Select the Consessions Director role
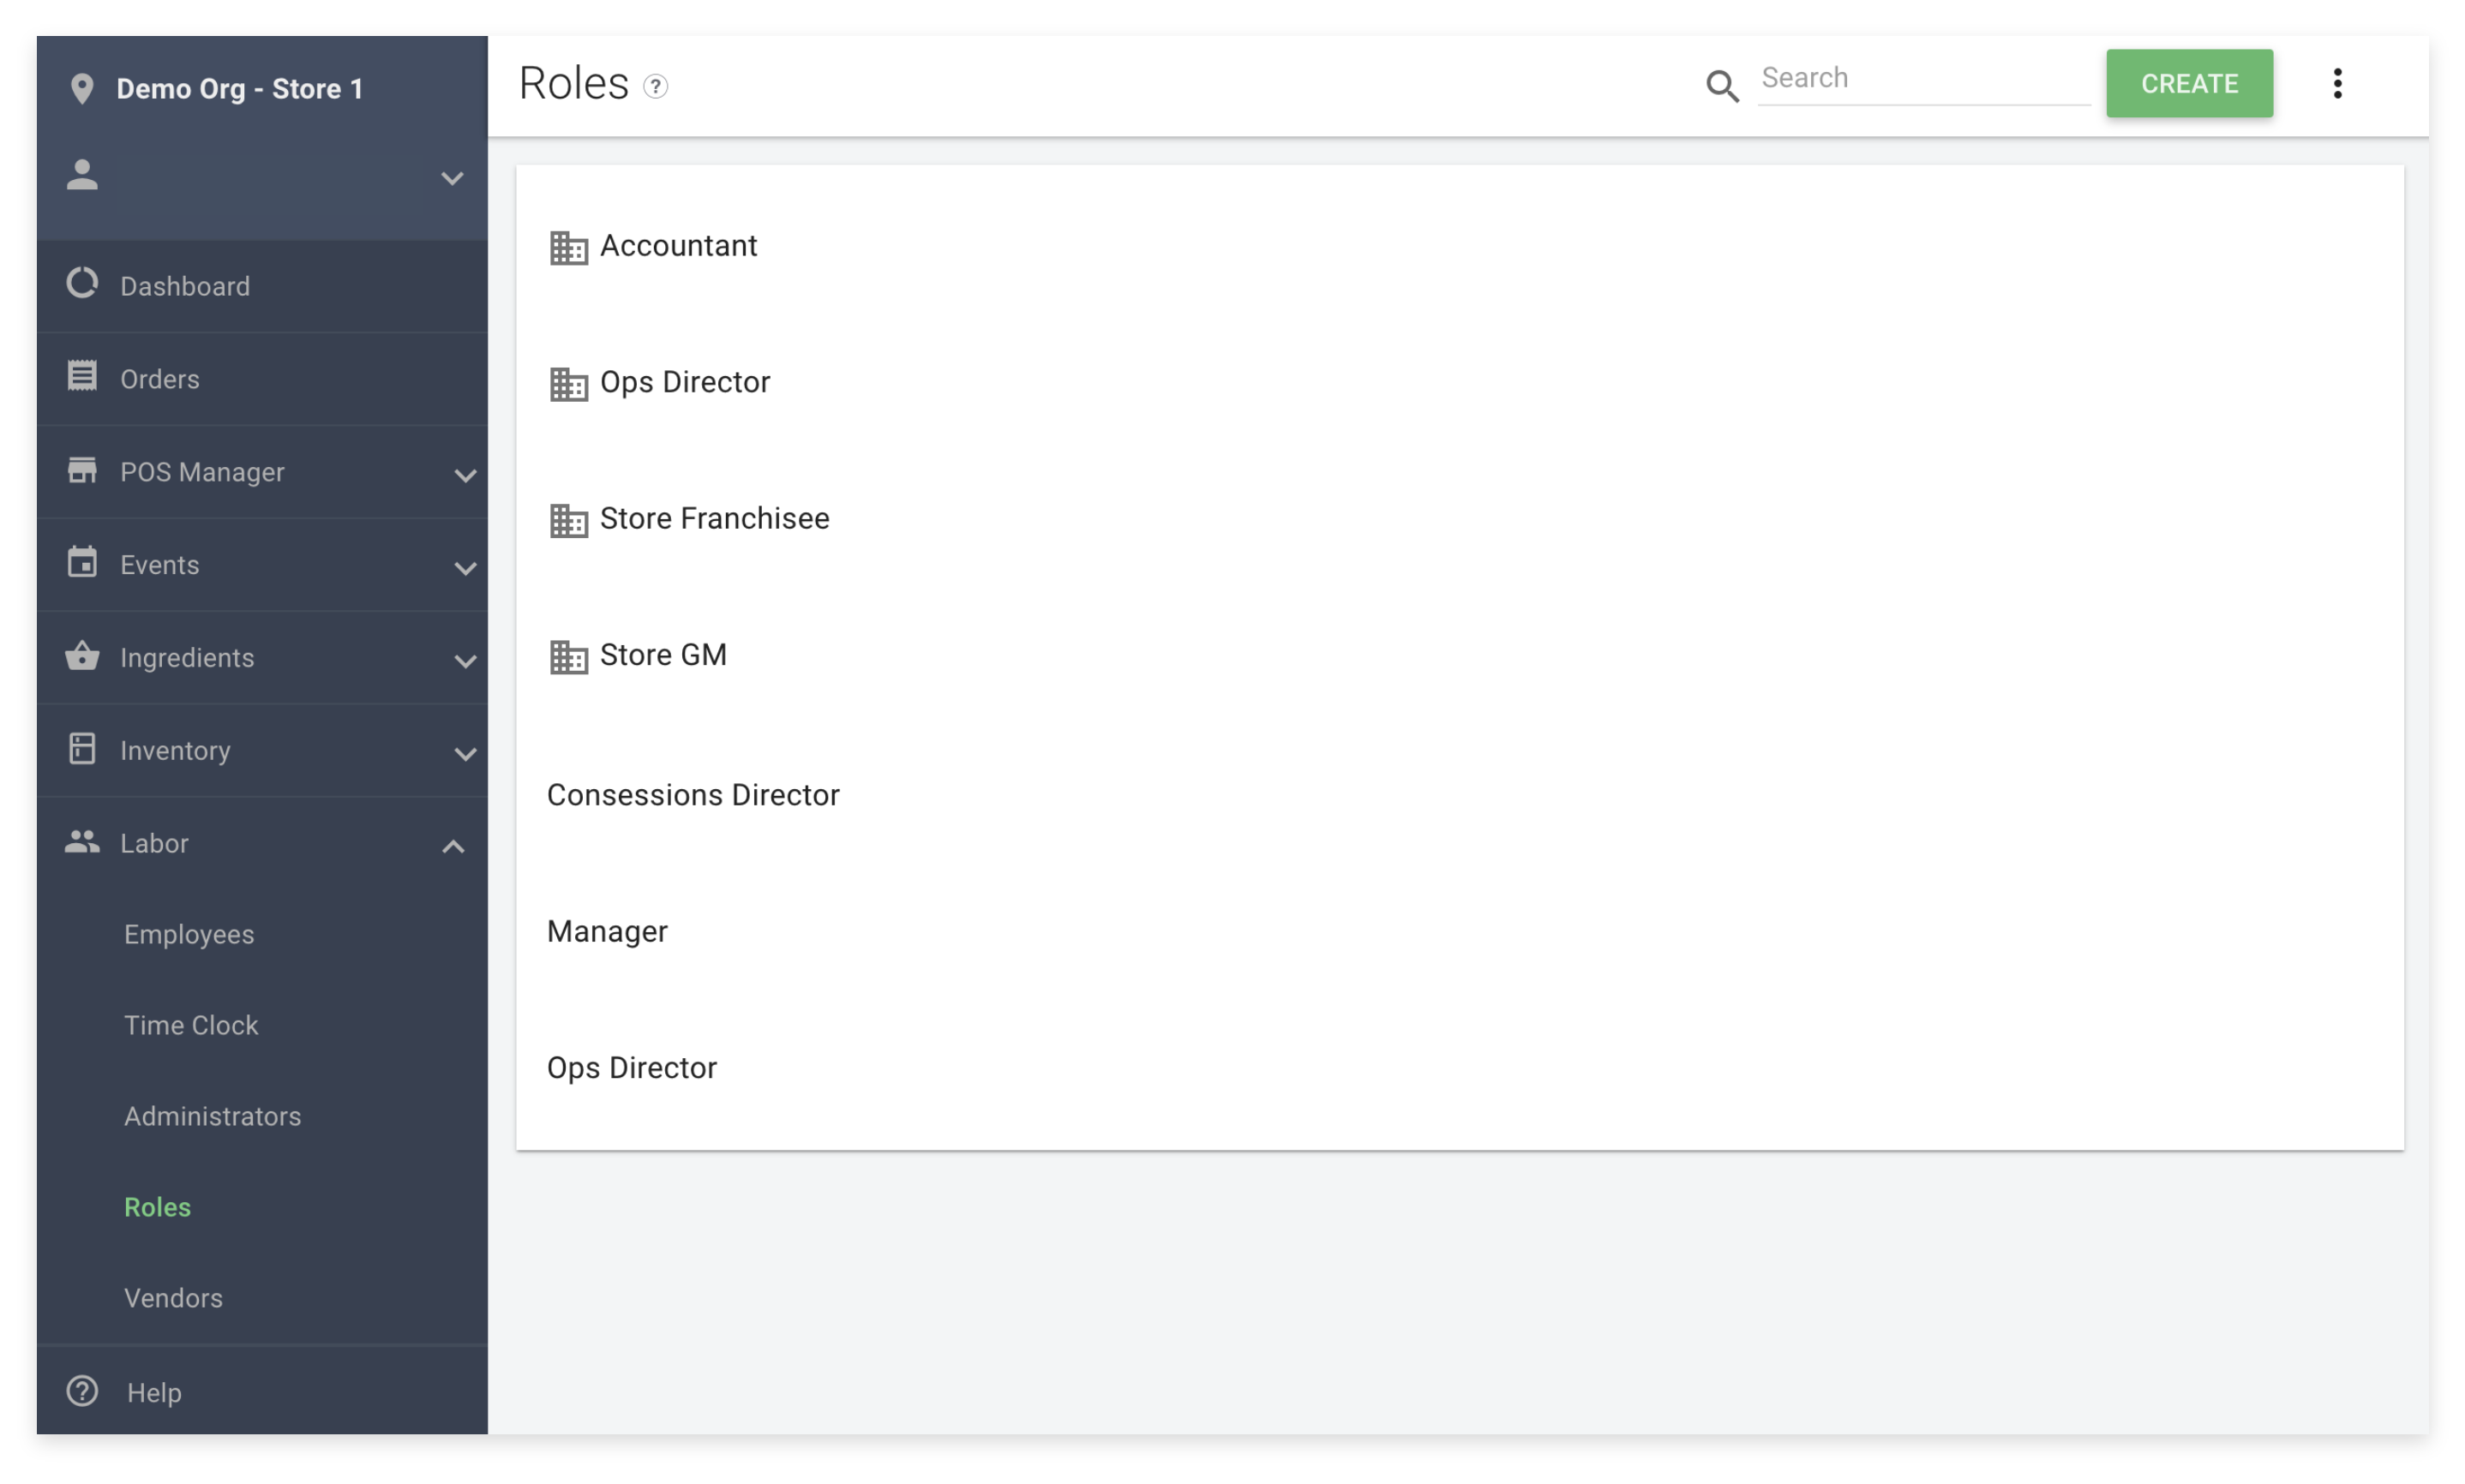 pyautogui.click(x=693, y=794)
